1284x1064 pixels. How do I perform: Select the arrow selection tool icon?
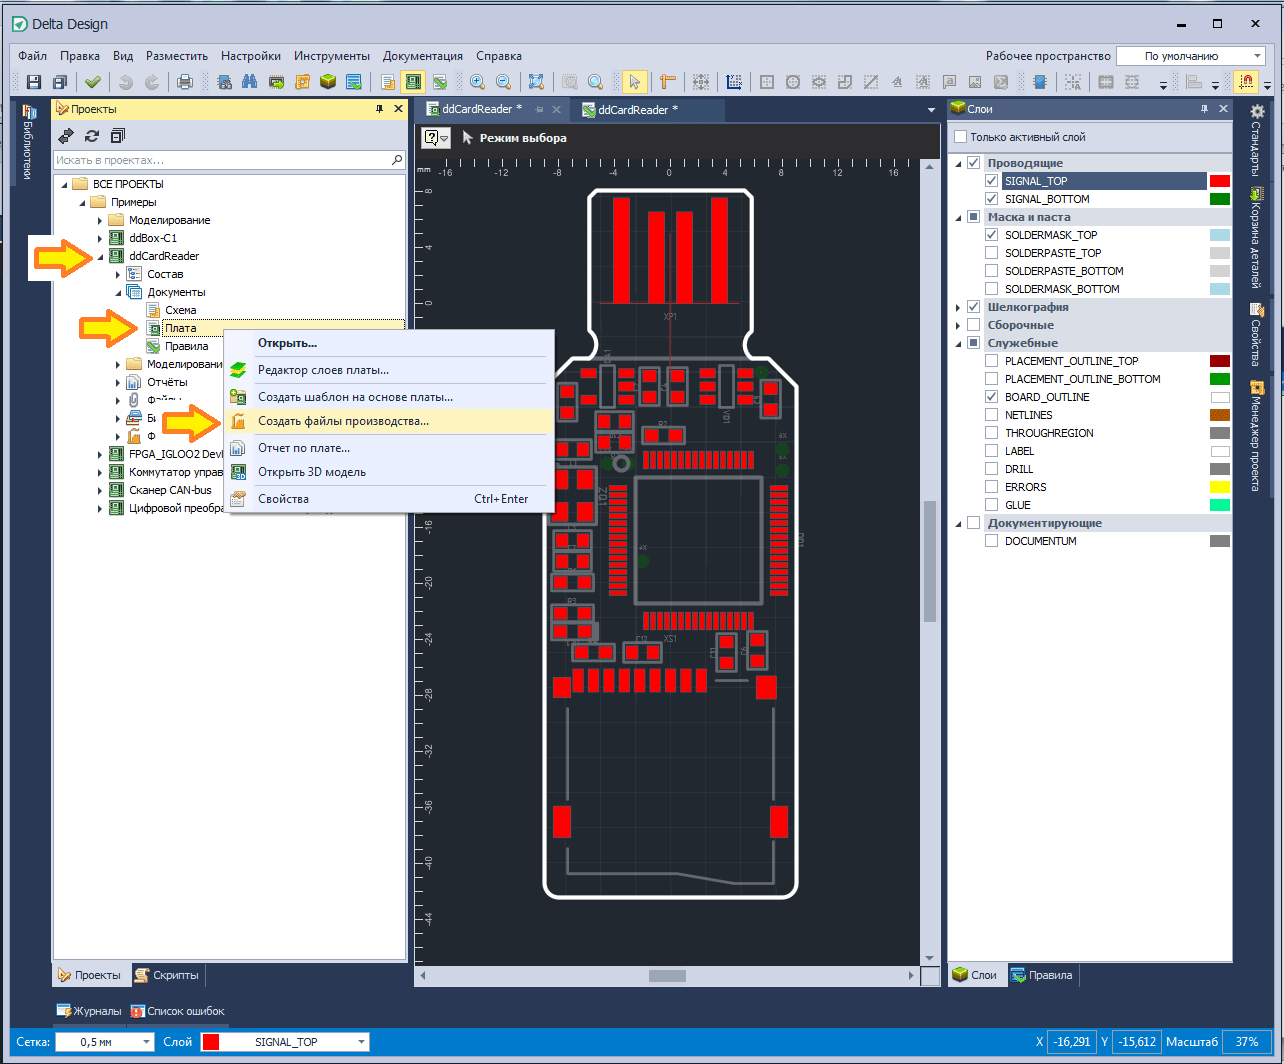point(633,82)
